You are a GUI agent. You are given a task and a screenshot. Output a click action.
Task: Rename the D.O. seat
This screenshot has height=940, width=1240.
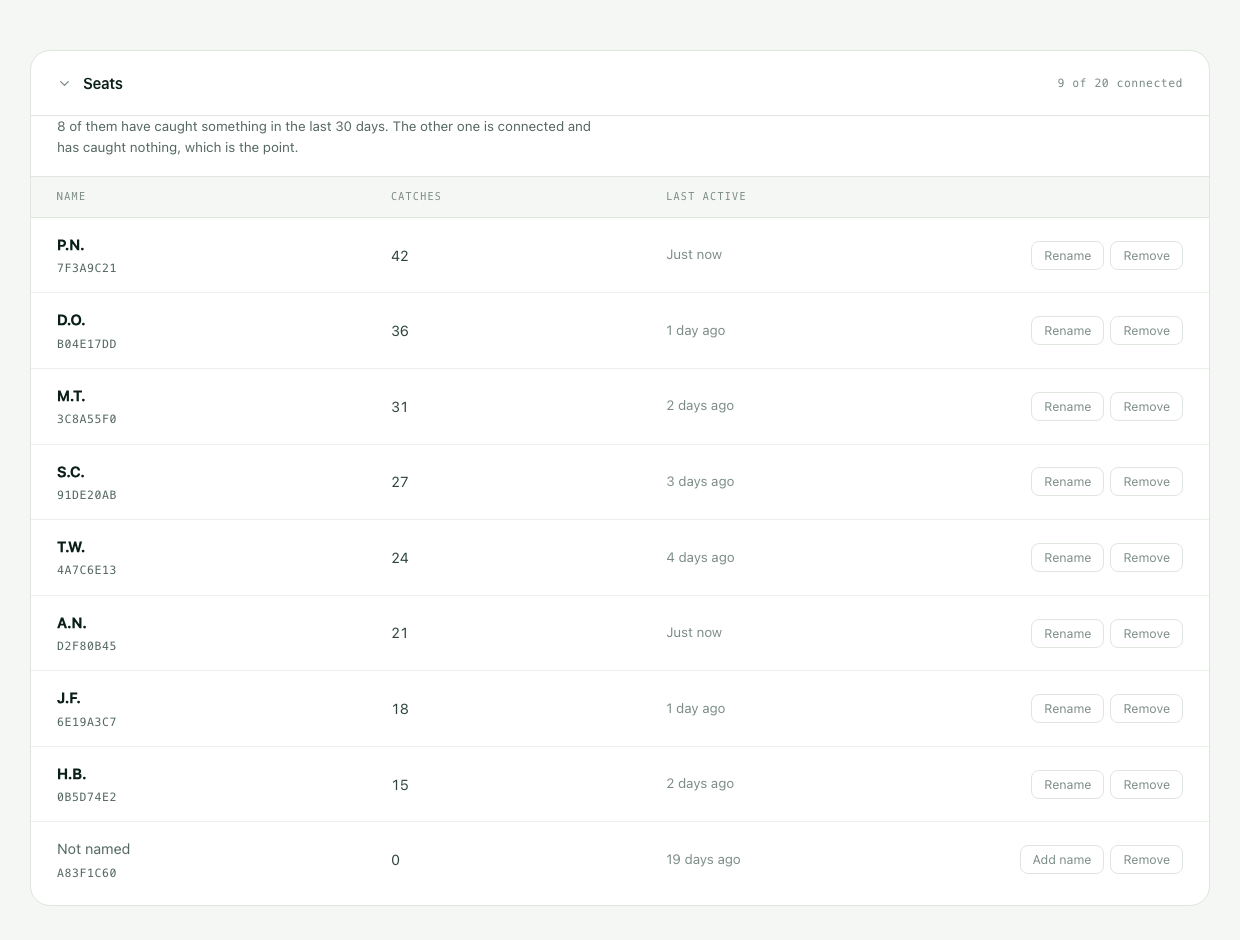click(x=1067, y=331)
